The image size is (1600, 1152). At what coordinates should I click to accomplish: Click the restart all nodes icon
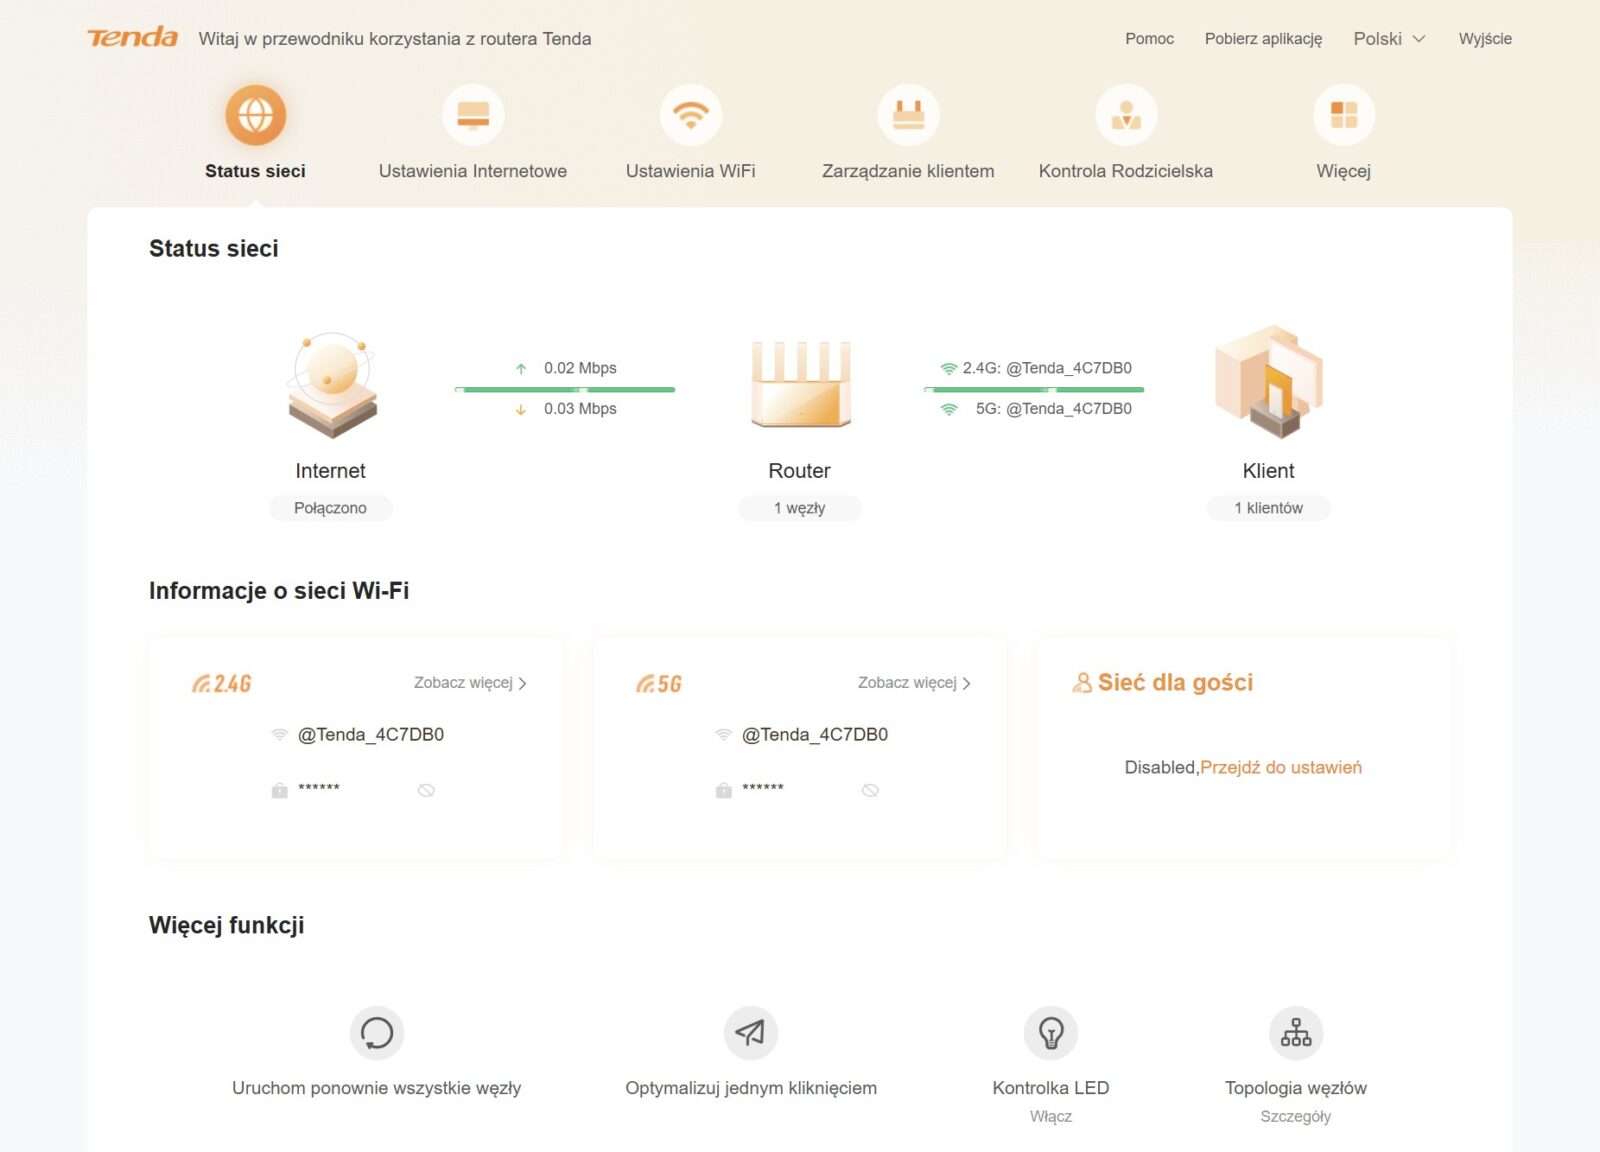tap(377, 1033)
